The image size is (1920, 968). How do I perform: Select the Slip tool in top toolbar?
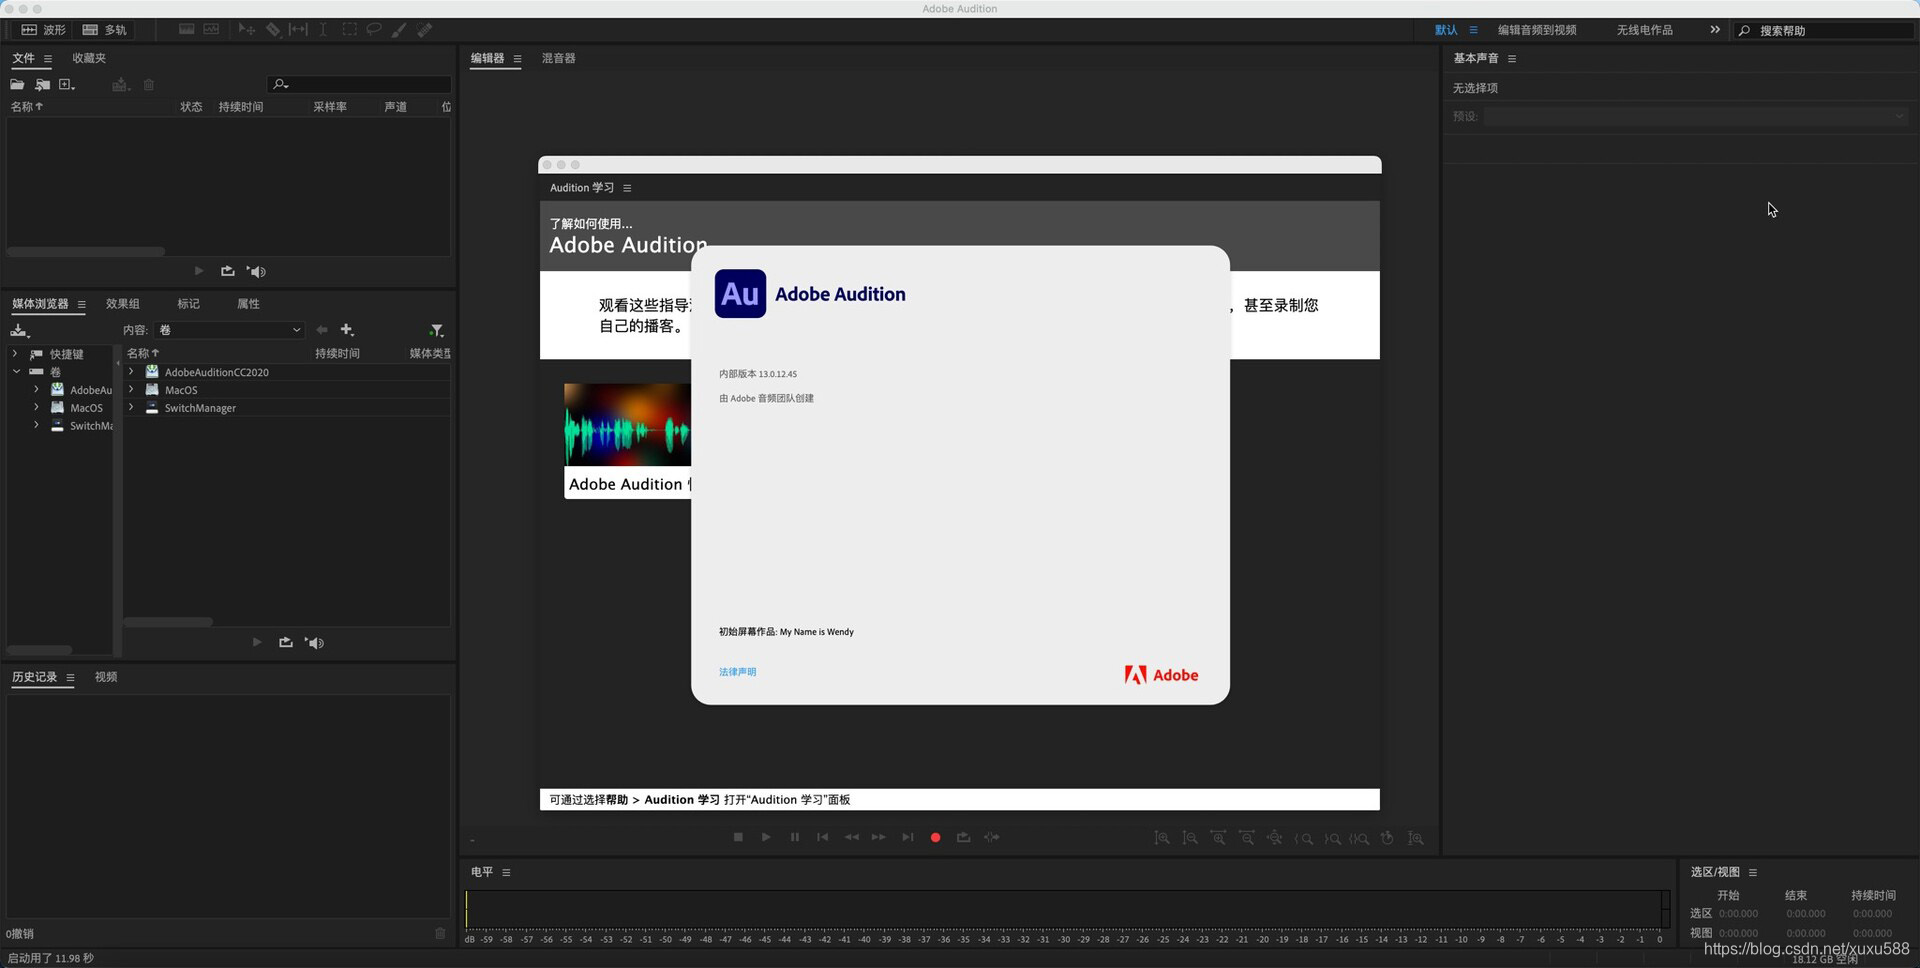[x=298, y=30]
